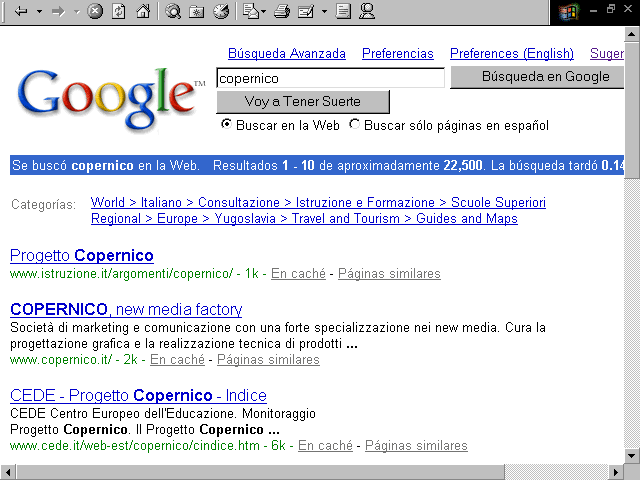Click the Back arrow toolbar button
Viewport: 640px width, 480px height.
20,11
